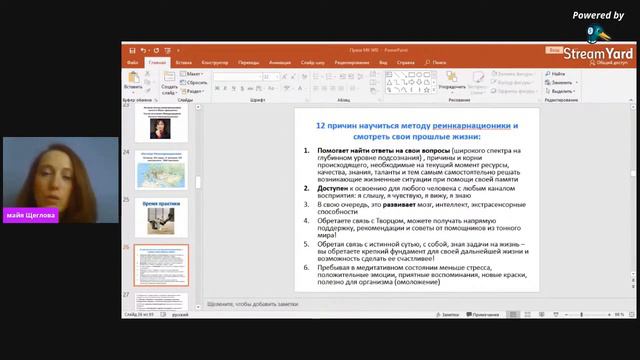640x360 pixels.
Task: Click Найти find button
Action: (555, 74)
